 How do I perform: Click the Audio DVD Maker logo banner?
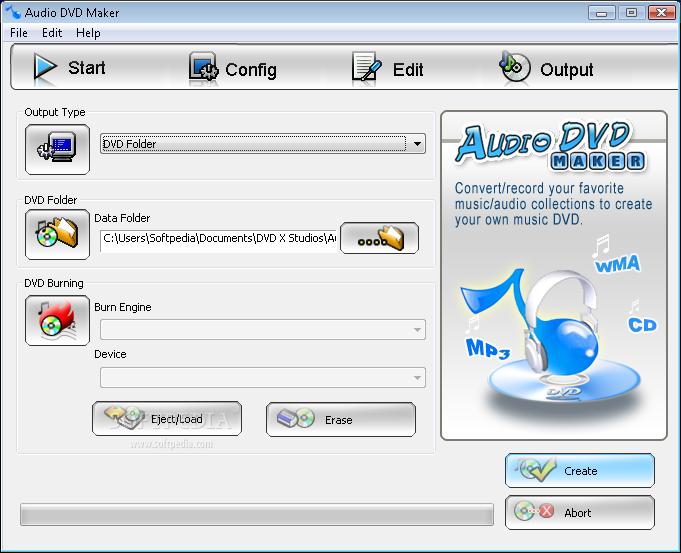(551, 147)
